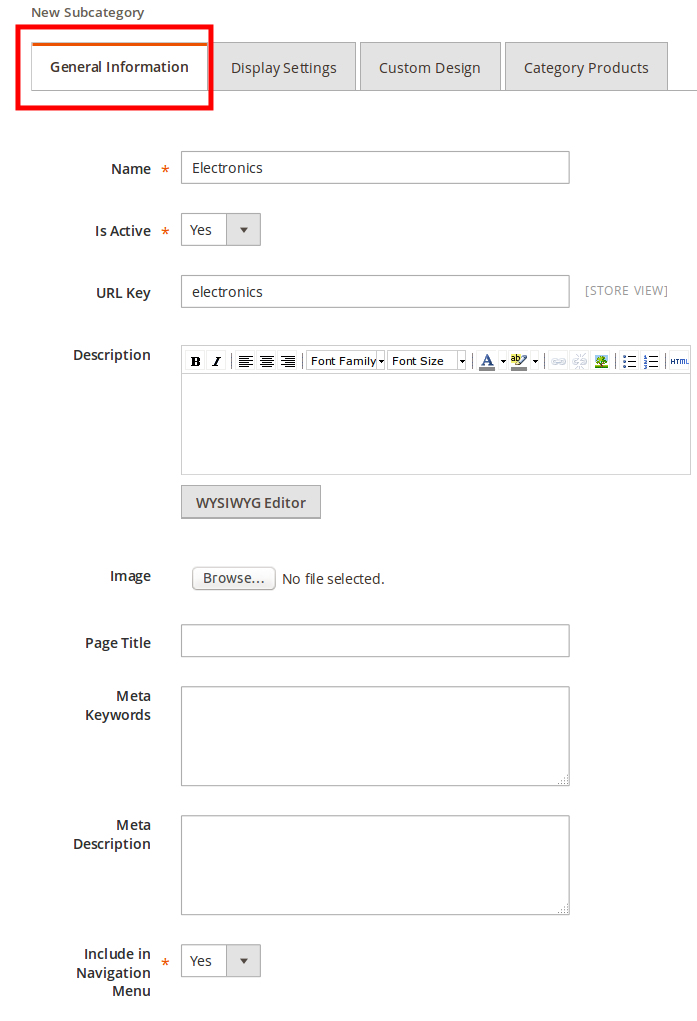Align description text right

pos(288,361)
